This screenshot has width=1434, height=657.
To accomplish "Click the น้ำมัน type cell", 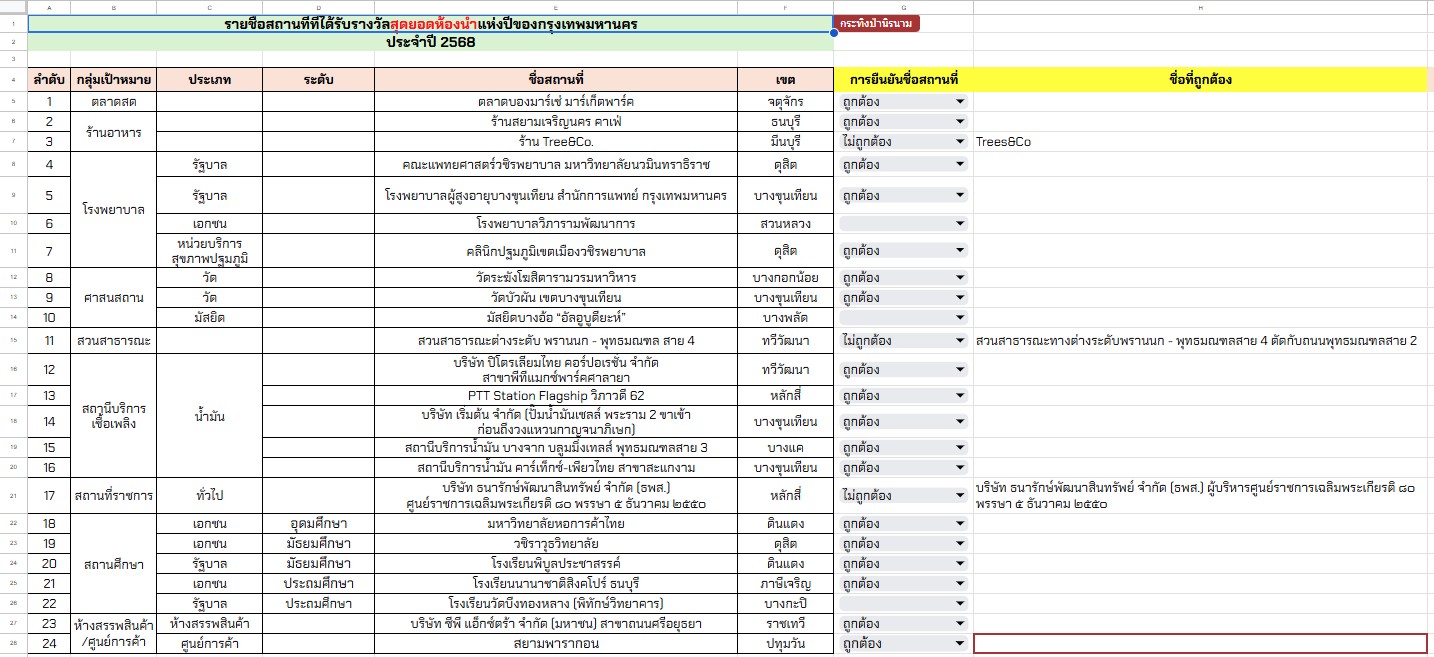I will (209, 416).
